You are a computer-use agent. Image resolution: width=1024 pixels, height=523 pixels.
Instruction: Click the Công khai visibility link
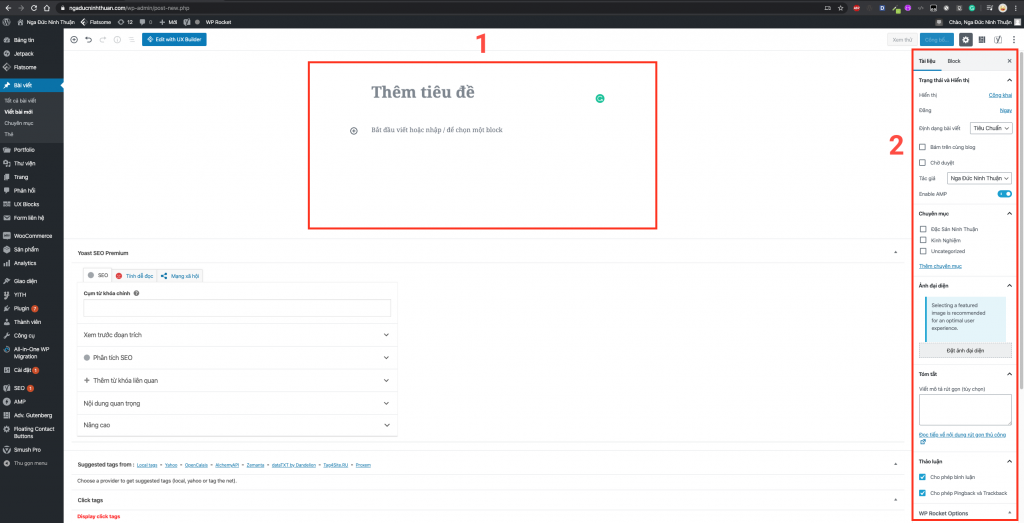coord(1000,95)
